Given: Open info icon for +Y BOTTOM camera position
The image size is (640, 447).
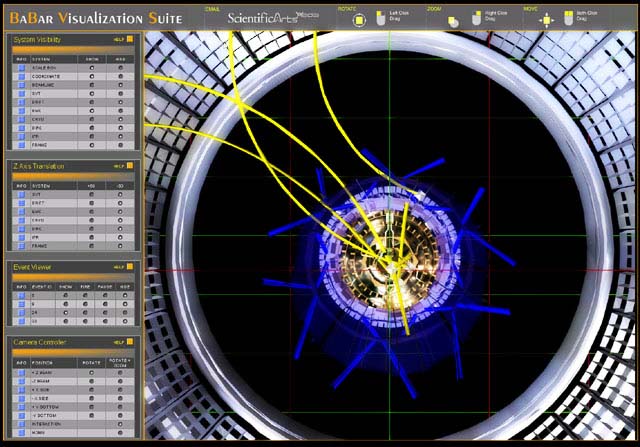Looking at the screenshot, I should coord(21,407).
